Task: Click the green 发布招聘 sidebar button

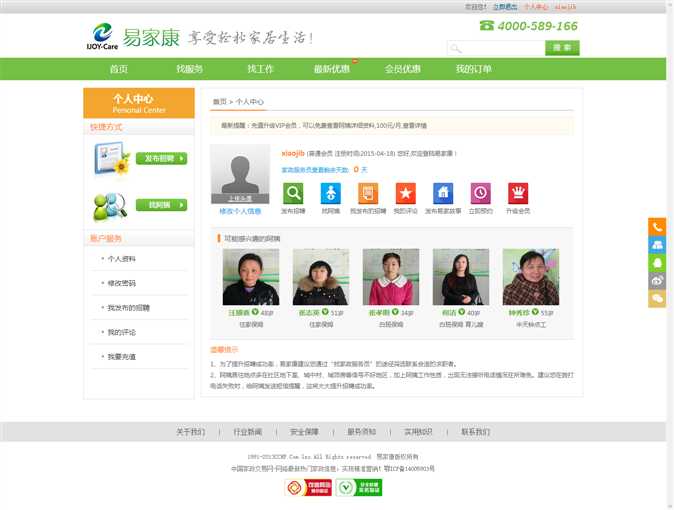Action: 162,158
